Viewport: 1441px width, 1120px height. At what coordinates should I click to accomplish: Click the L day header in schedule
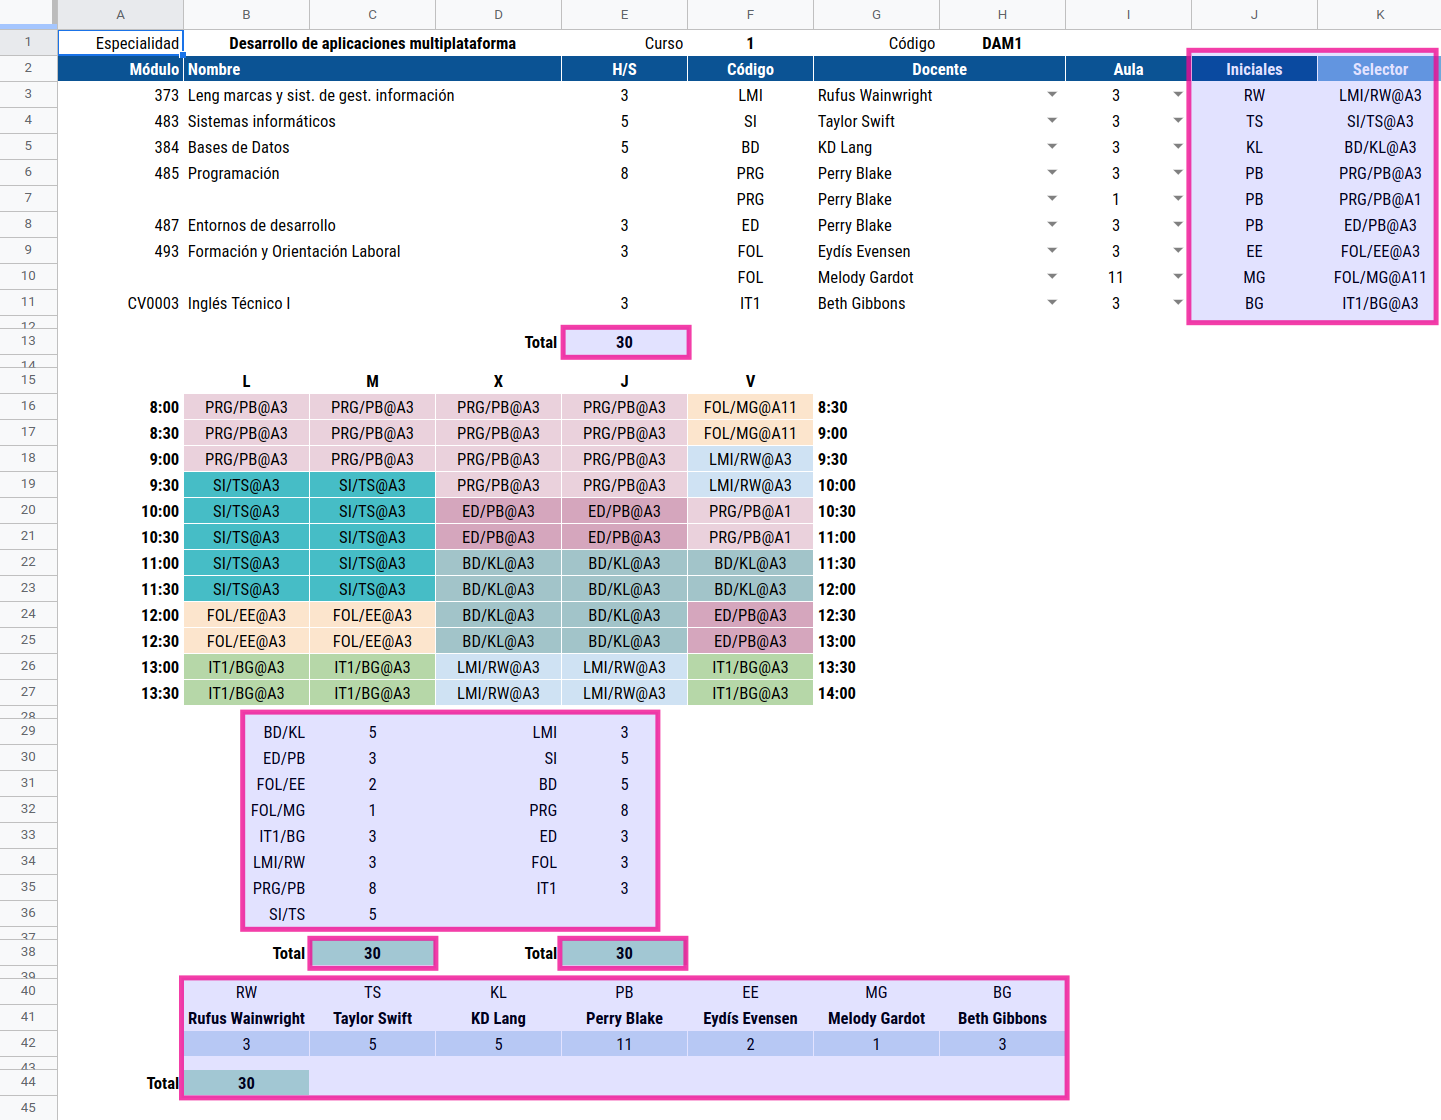click(247, 381)
